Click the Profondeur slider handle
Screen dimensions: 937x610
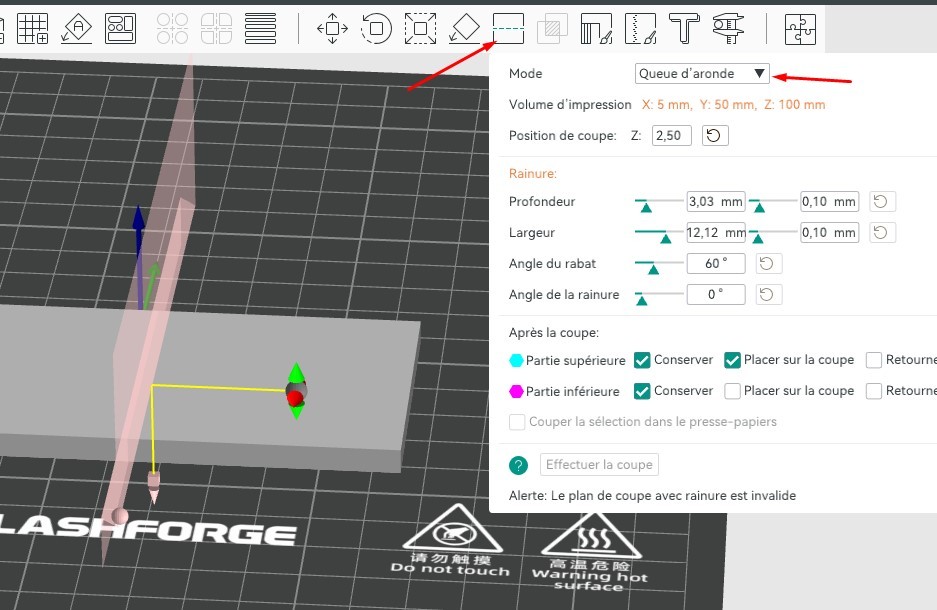646,206
